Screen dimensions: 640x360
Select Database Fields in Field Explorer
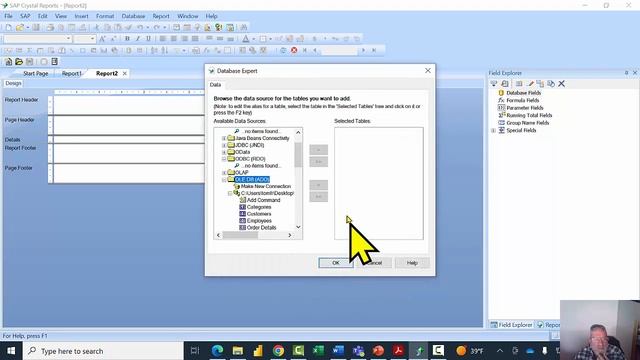click(523, 93)
